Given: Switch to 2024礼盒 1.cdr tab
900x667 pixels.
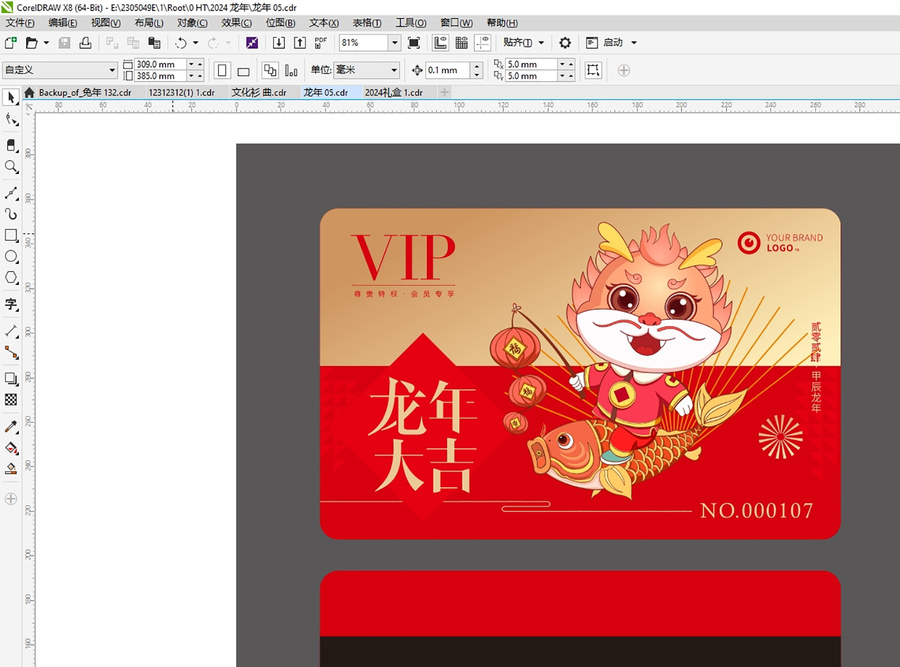Looking at the screenshot, I should [x=394, y=92].
